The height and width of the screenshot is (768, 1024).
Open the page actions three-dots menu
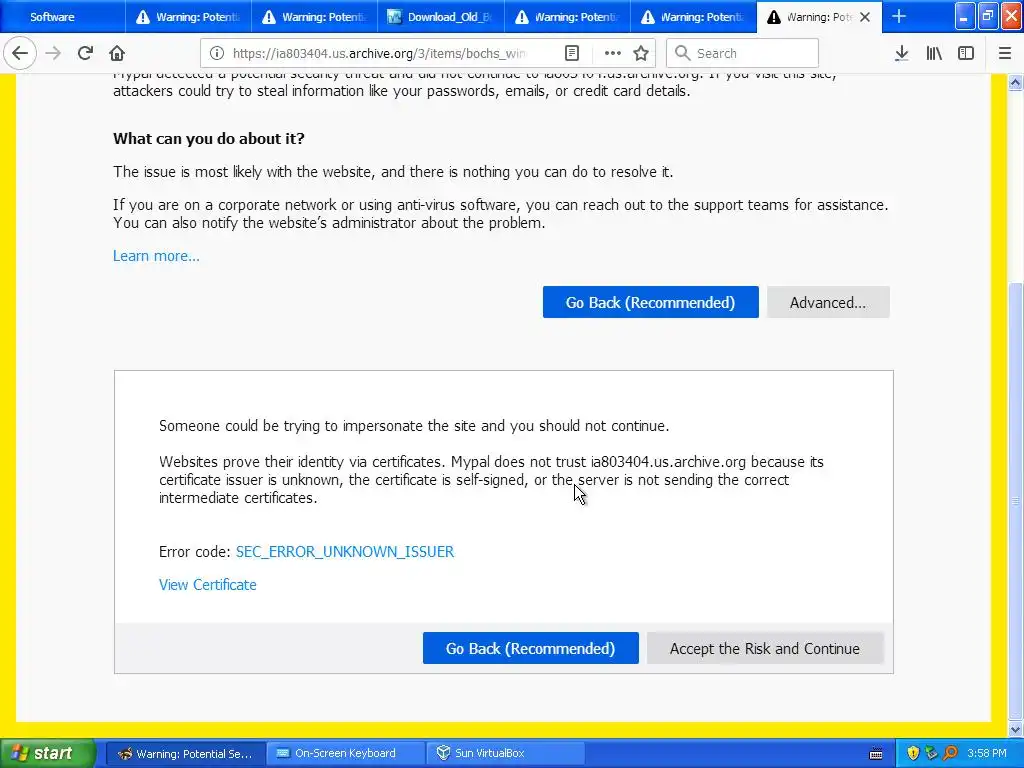tap(613, 53)
